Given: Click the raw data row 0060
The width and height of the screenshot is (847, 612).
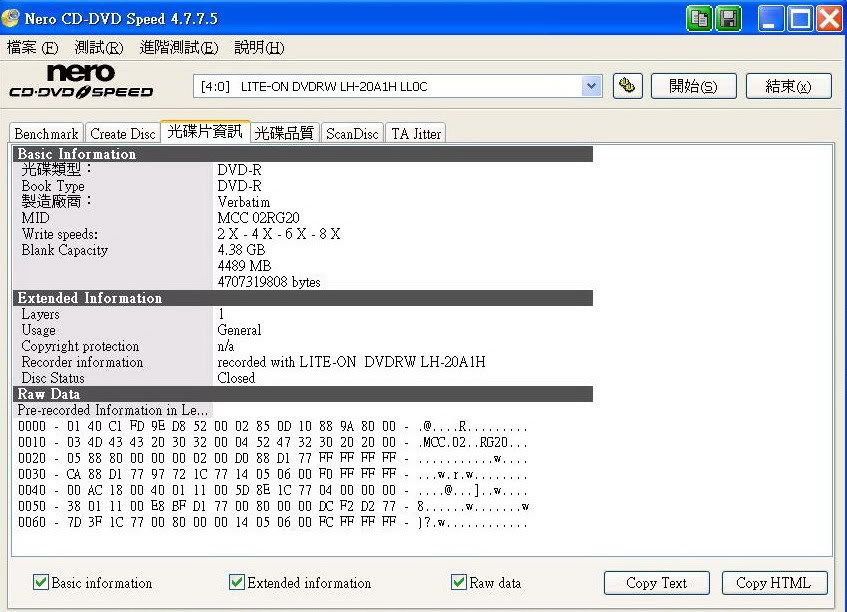Looking at the screenshot, I should (x=272, y=522).
